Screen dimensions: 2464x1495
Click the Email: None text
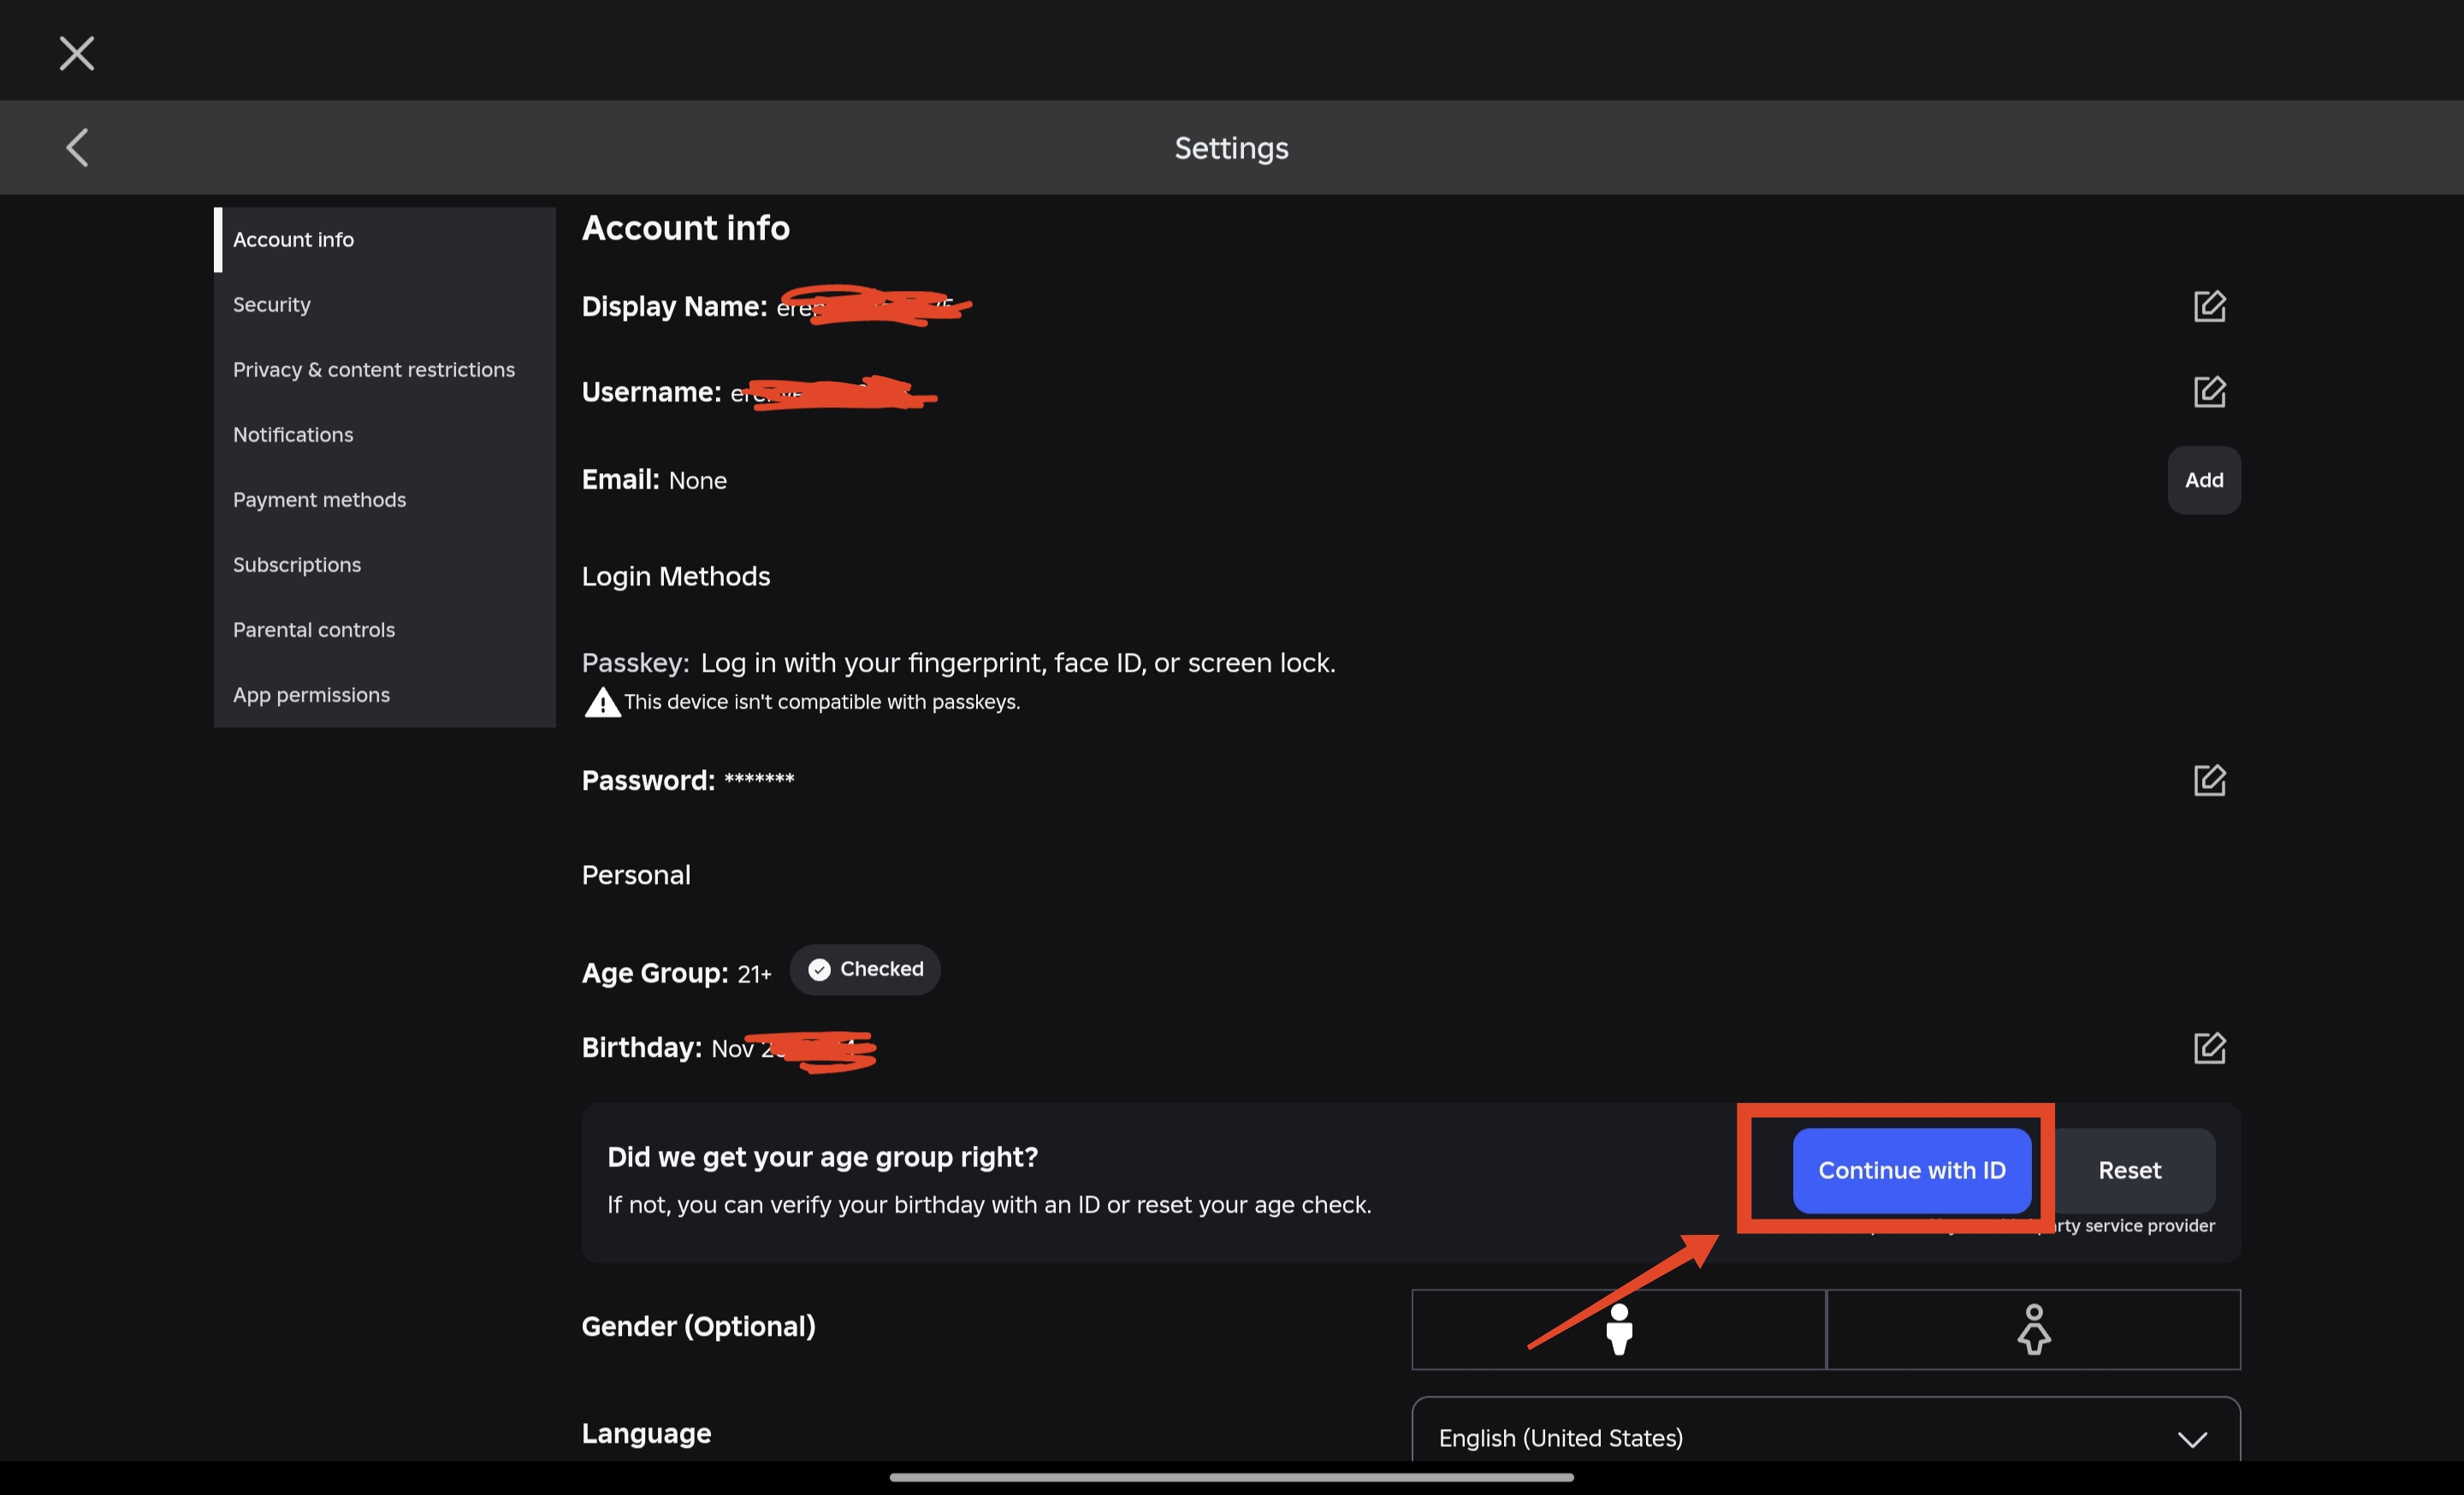[x=654, y=480]
